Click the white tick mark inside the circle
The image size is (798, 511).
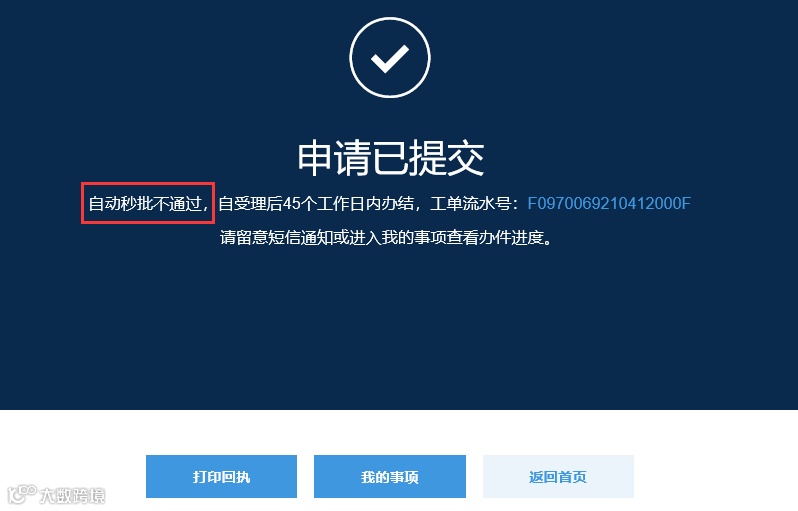(390, 59)
